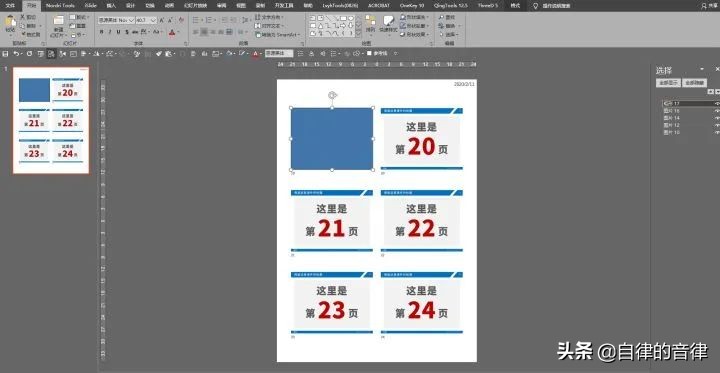This screenshot has width=720, height=373.
Task: Toggle visibility eye of picture 16
Action: 716,111
